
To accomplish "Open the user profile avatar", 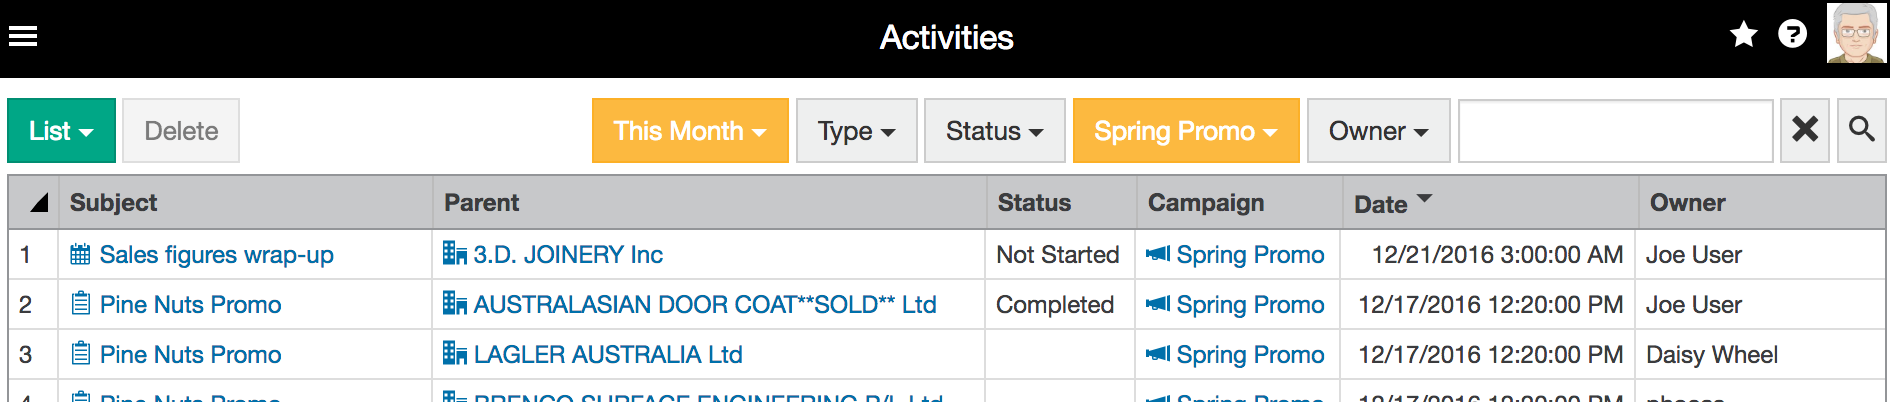I will [1856, 33].
